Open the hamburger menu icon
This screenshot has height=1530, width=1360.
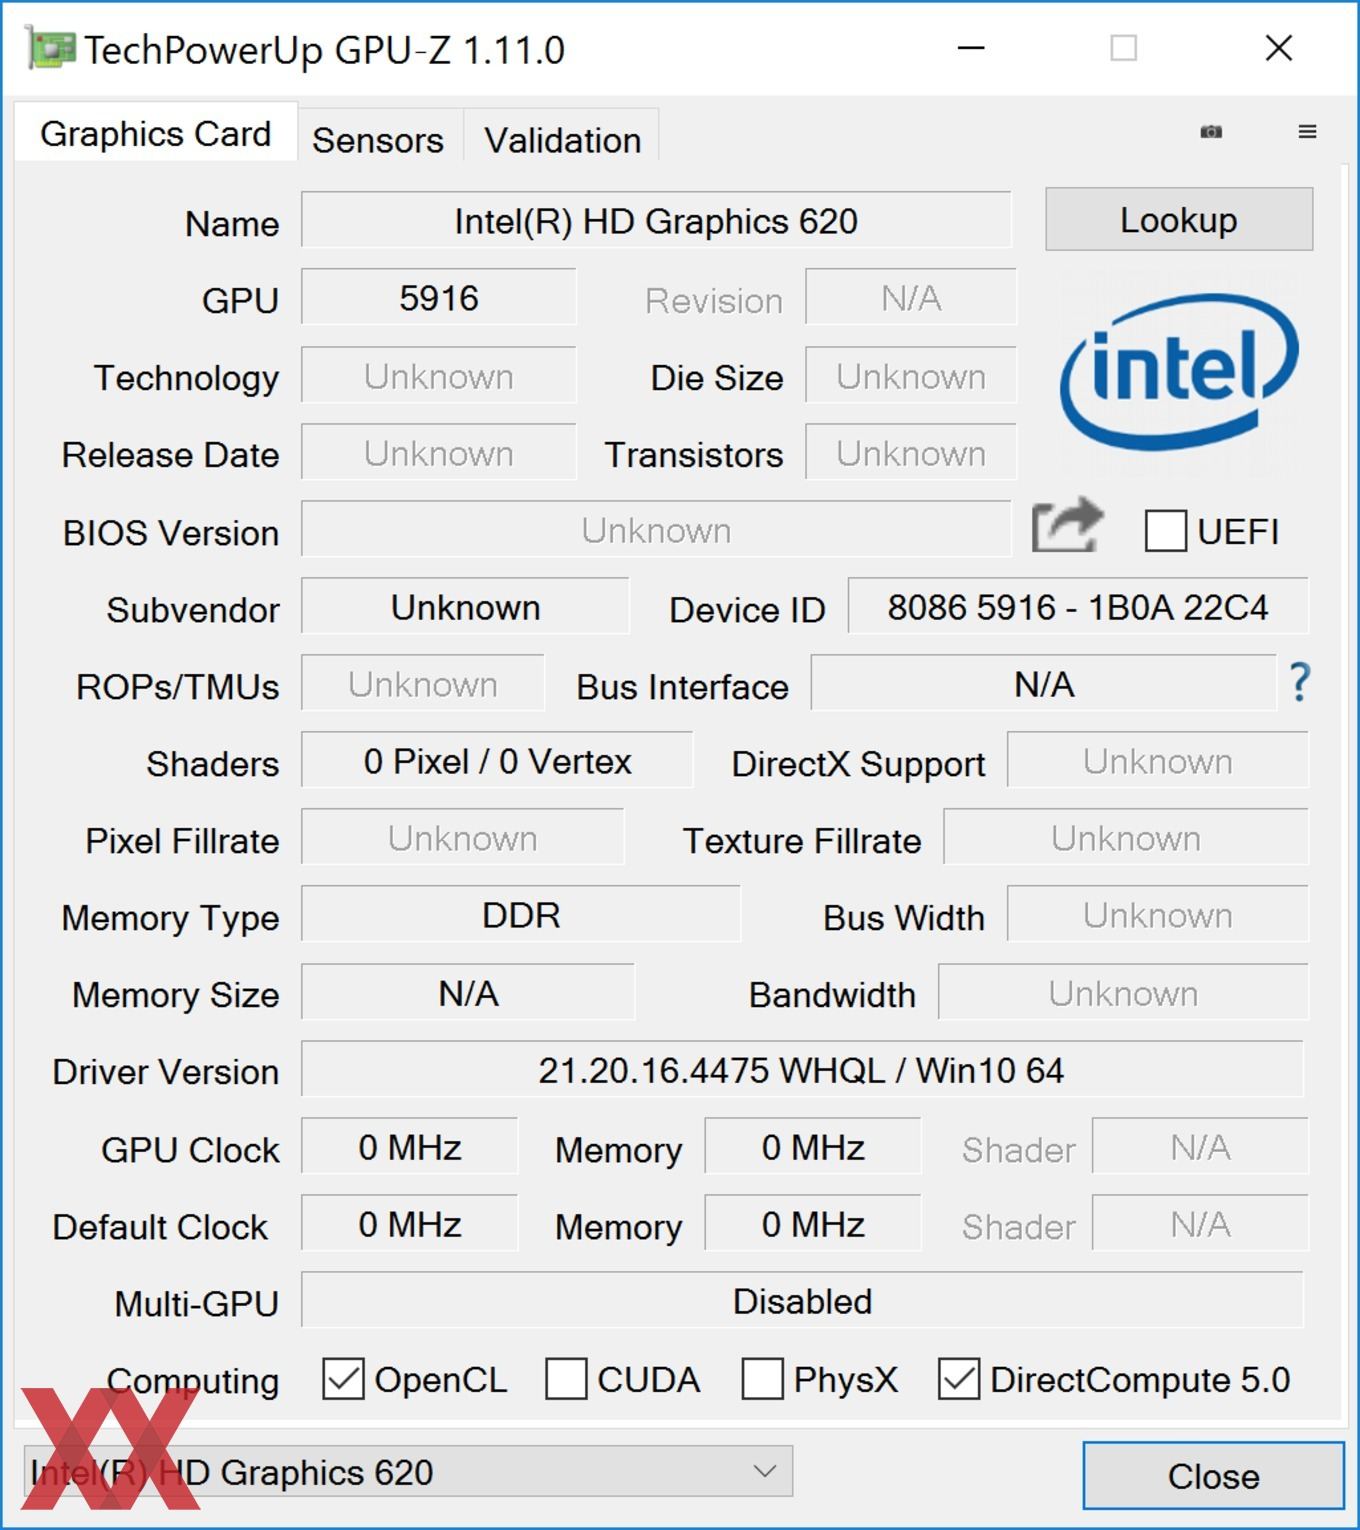[x=1307, y=132]
